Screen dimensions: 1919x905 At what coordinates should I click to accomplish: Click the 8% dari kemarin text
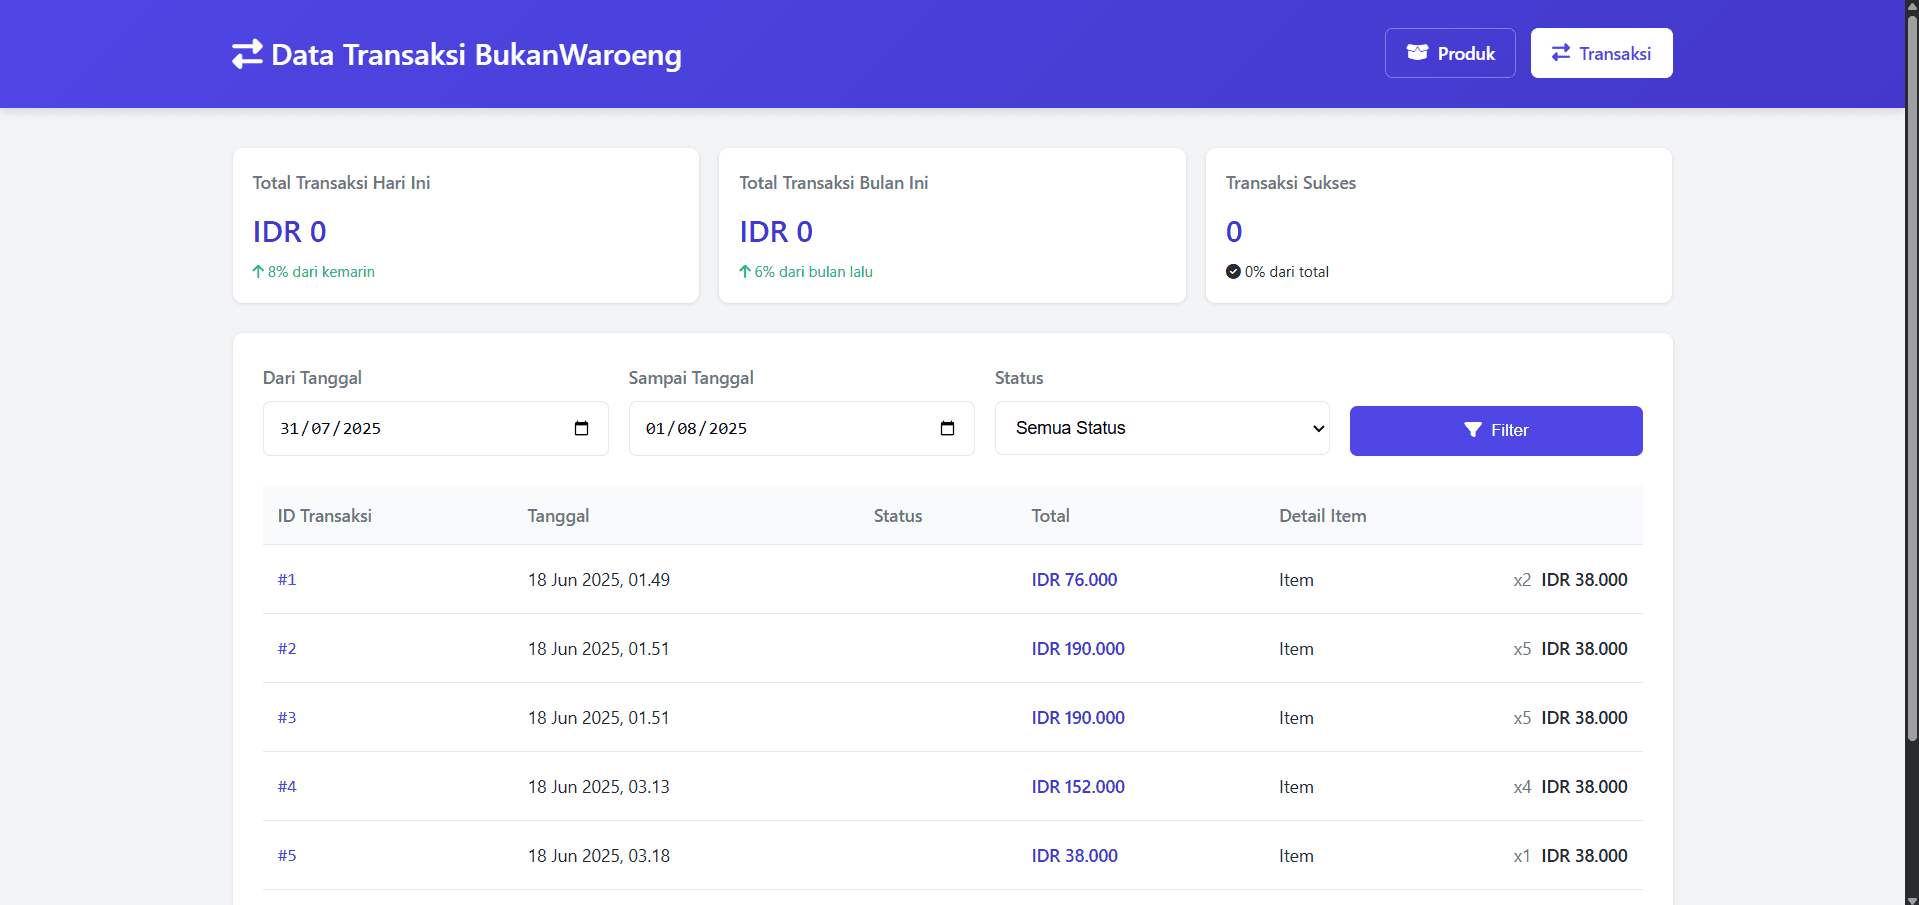click(321, 272)
